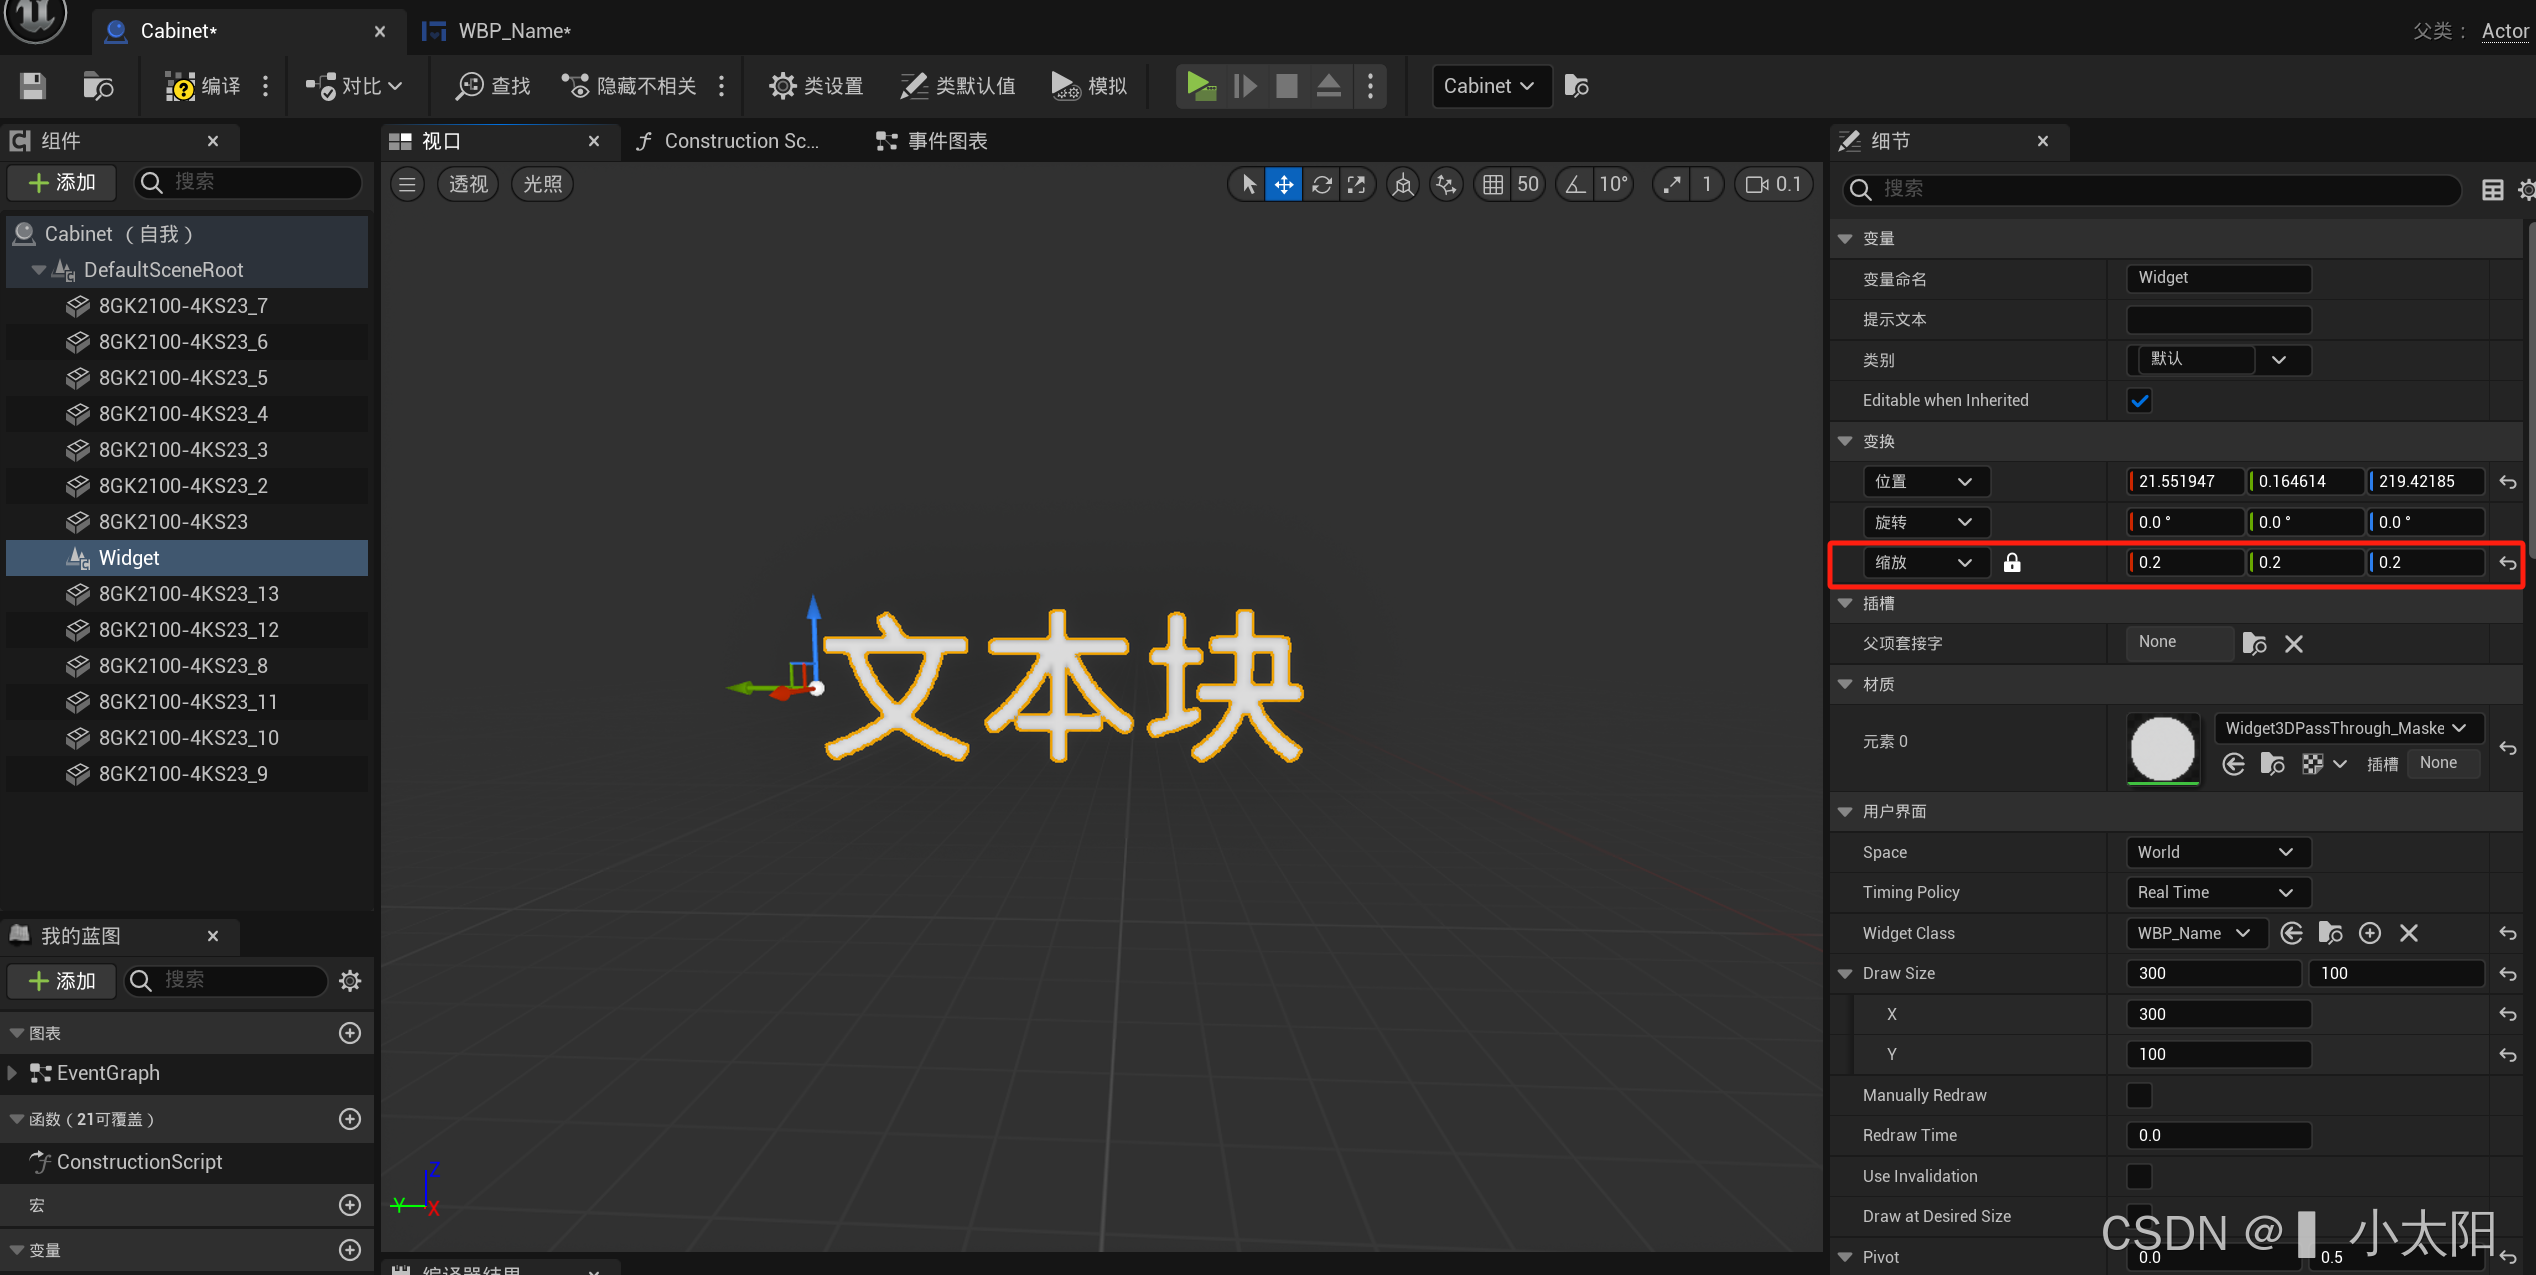Open Timing Policy Real Time dropdown
2536x1275 pixels.
pos(2216,892)
